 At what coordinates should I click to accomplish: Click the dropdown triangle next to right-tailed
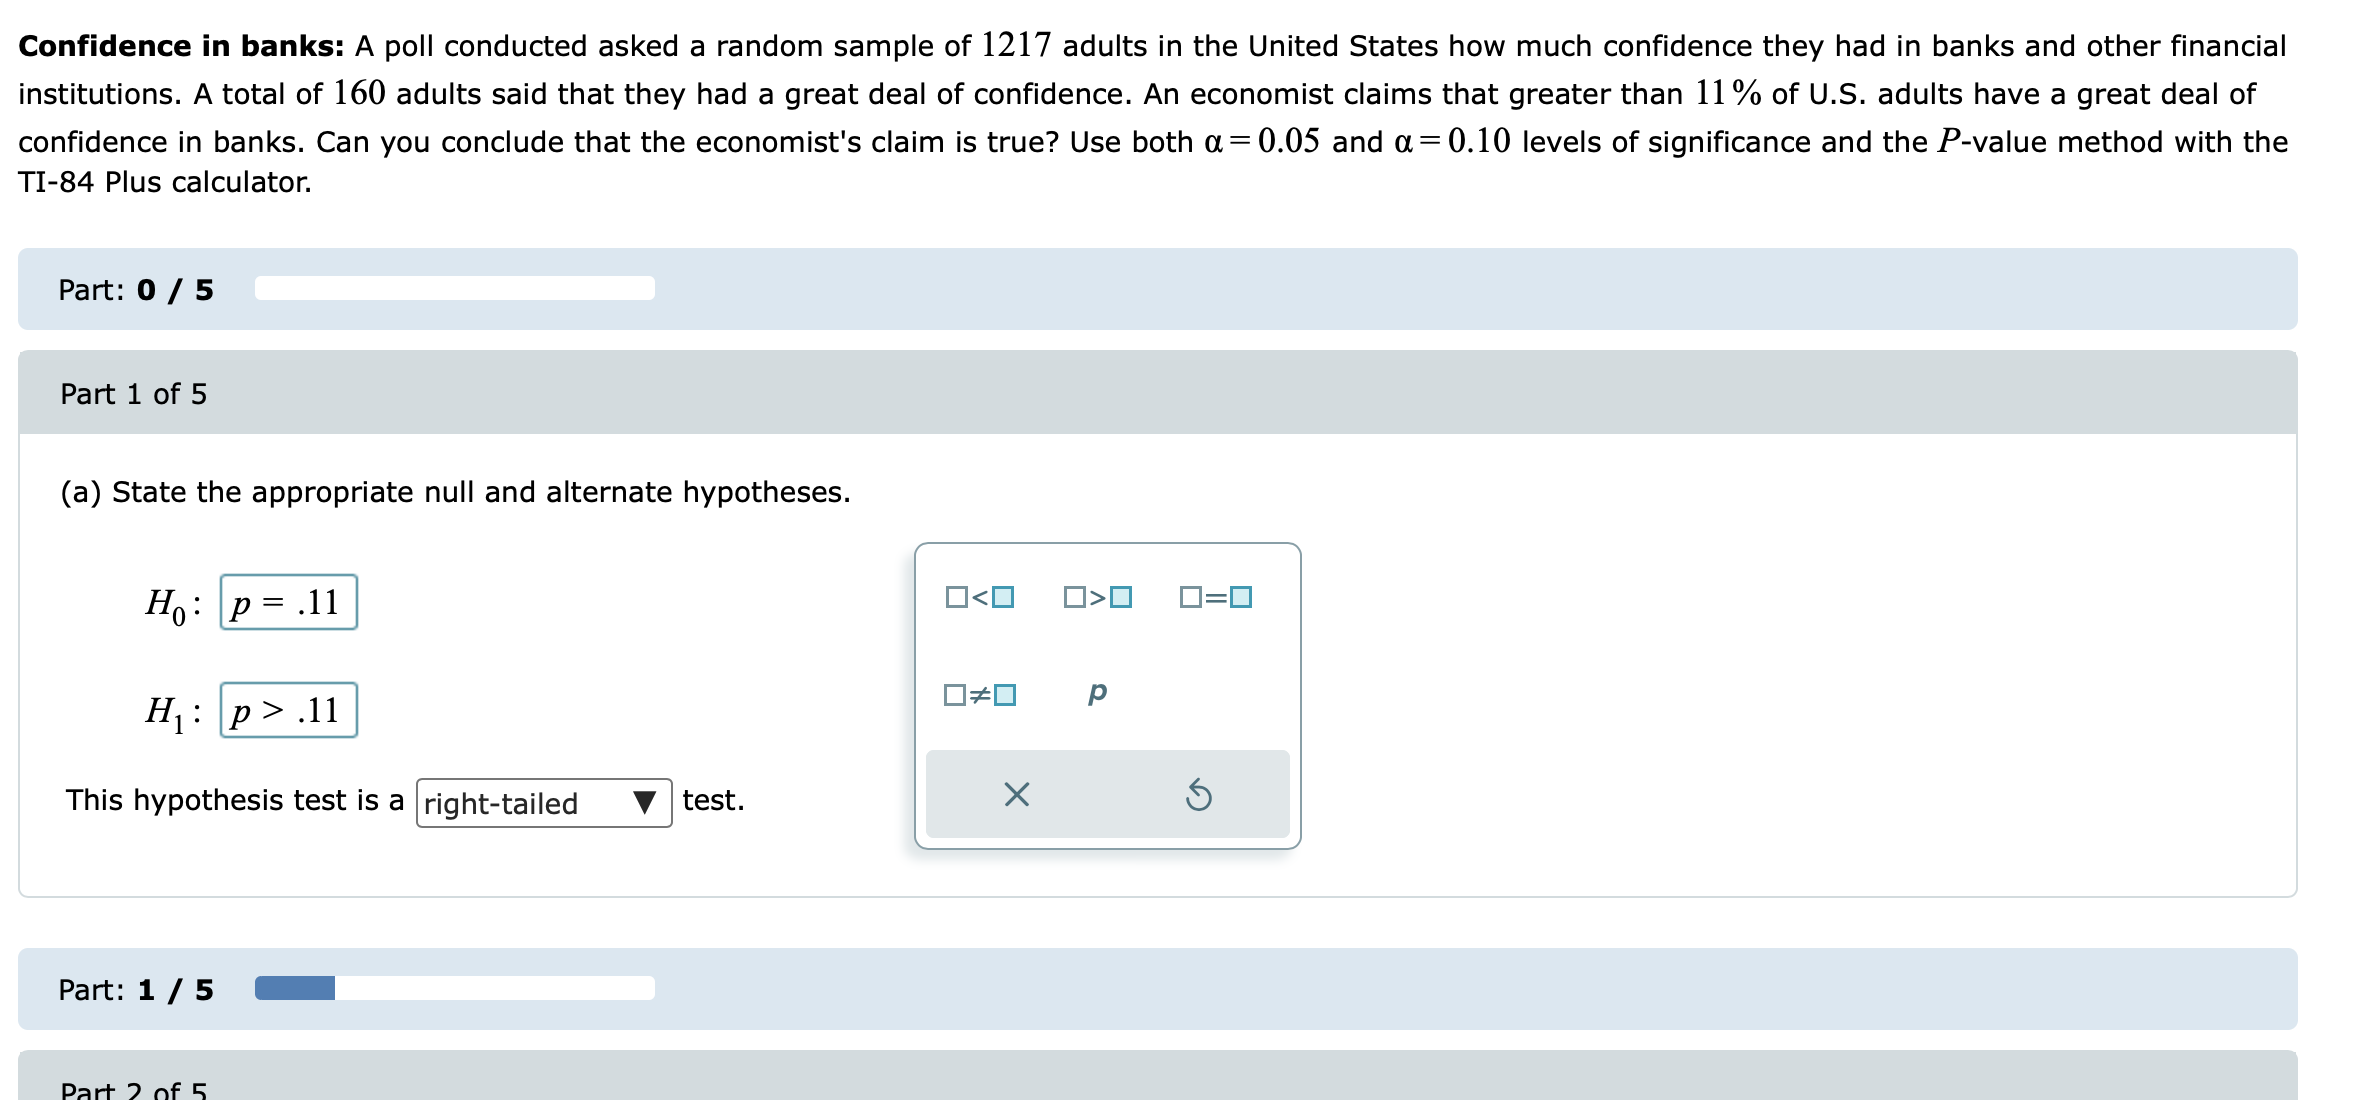tap(647, 802)
